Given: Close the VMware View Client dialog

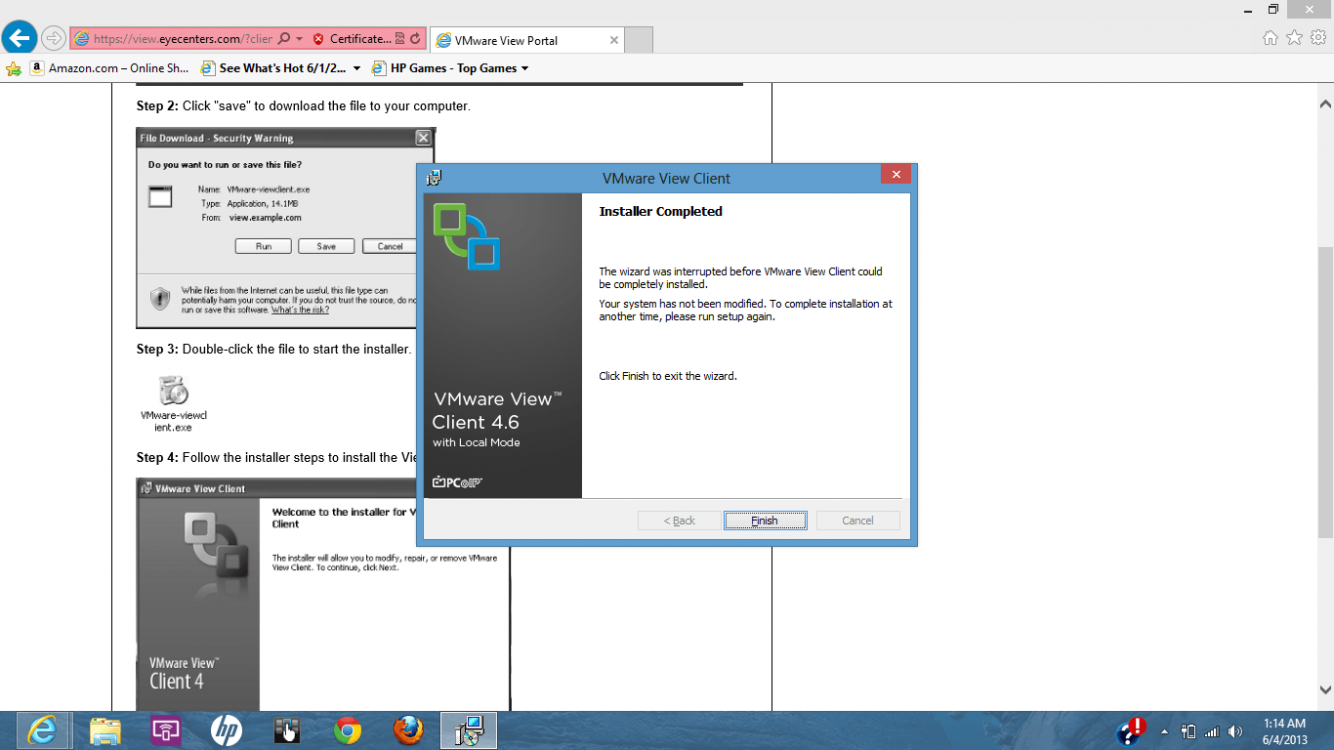Looking at the screenshot, I should click(x=896, y=175).
